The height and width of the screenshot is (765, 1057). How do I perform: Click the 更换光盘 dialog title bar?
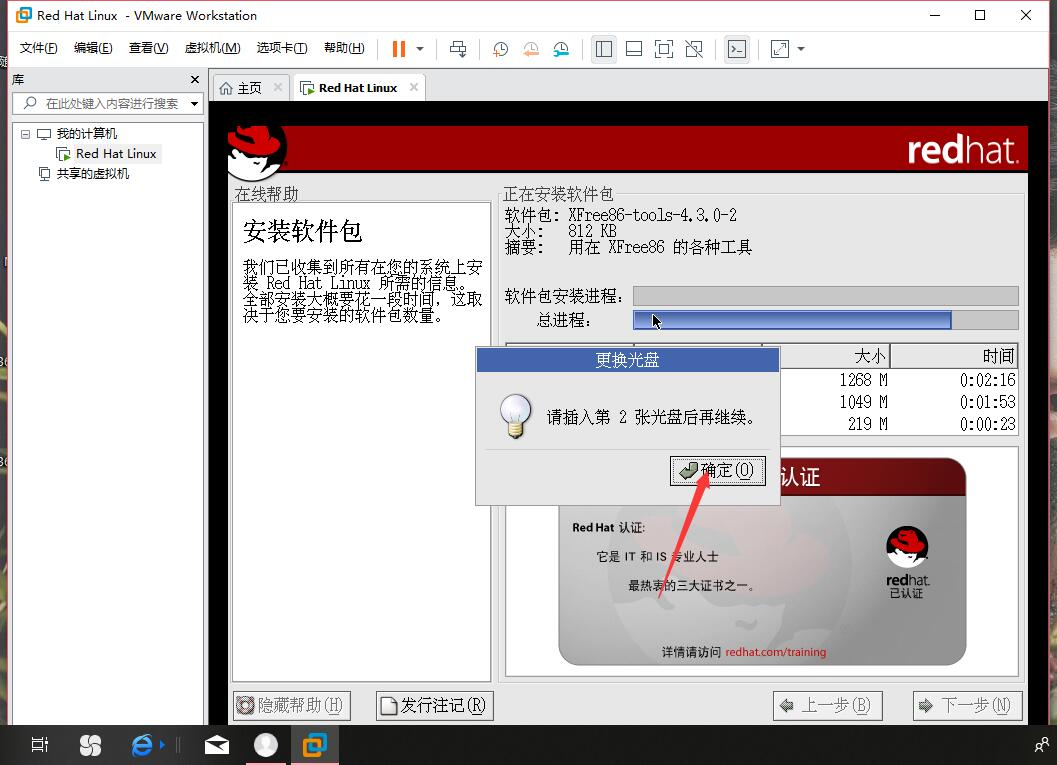[x=628, y=360]
